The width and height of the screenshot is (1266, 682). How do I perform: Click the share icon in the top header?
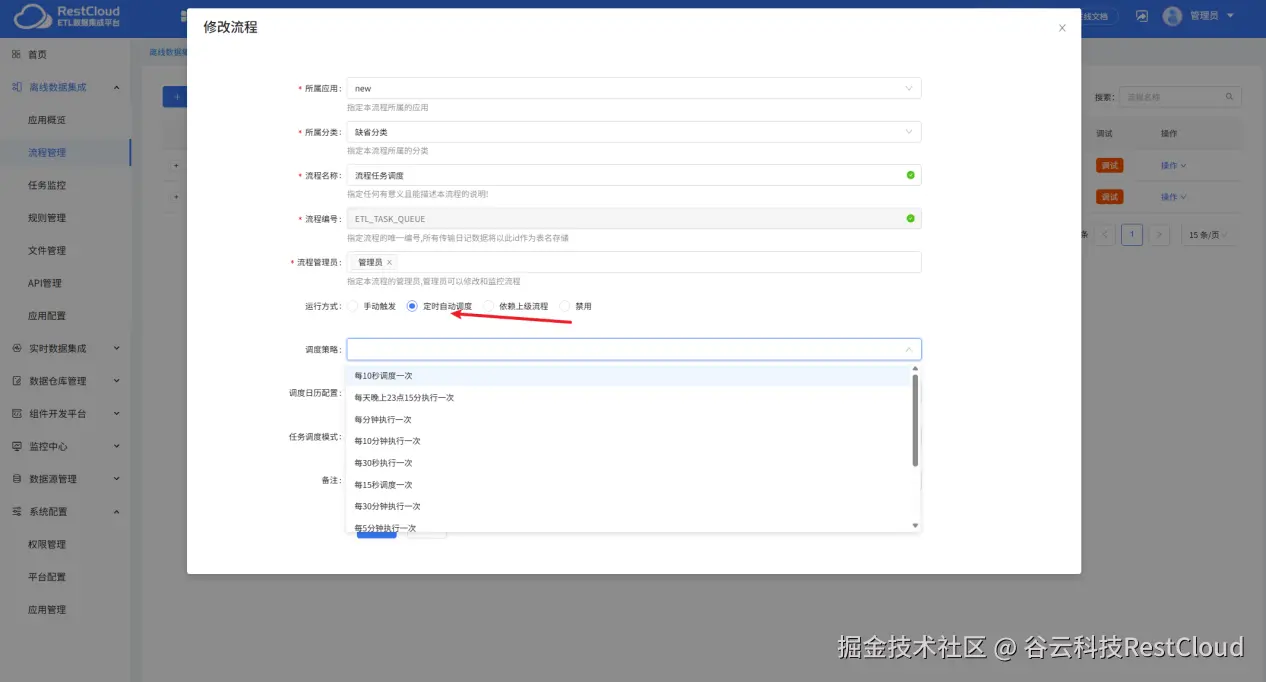pos(1141,15)
